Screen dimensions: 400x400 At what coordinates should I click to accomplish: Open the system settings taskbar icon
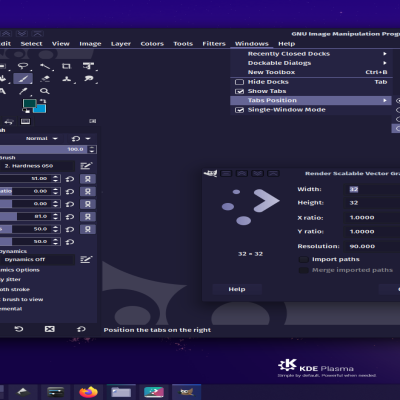tap(56, 392)
